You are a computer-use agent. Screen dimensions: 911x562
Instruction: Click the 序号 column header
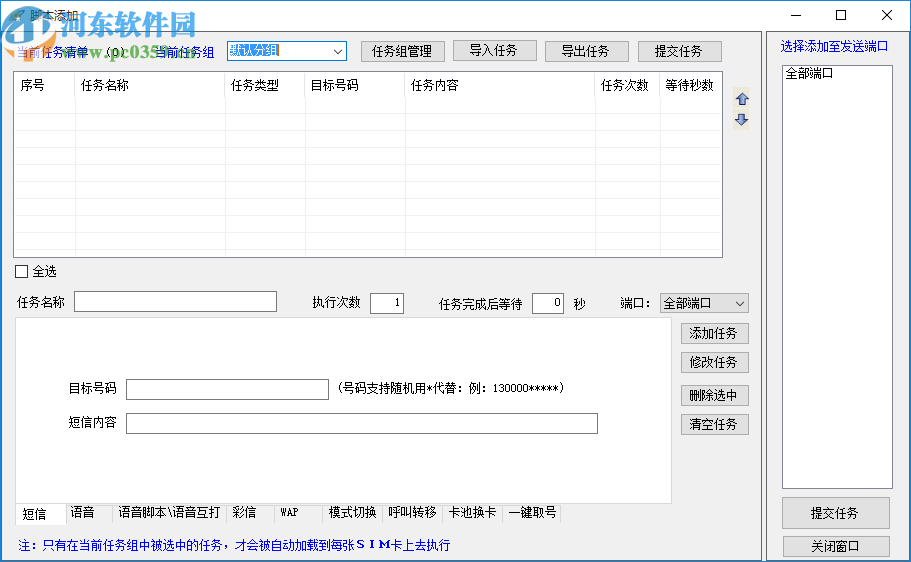pos(44,85)
